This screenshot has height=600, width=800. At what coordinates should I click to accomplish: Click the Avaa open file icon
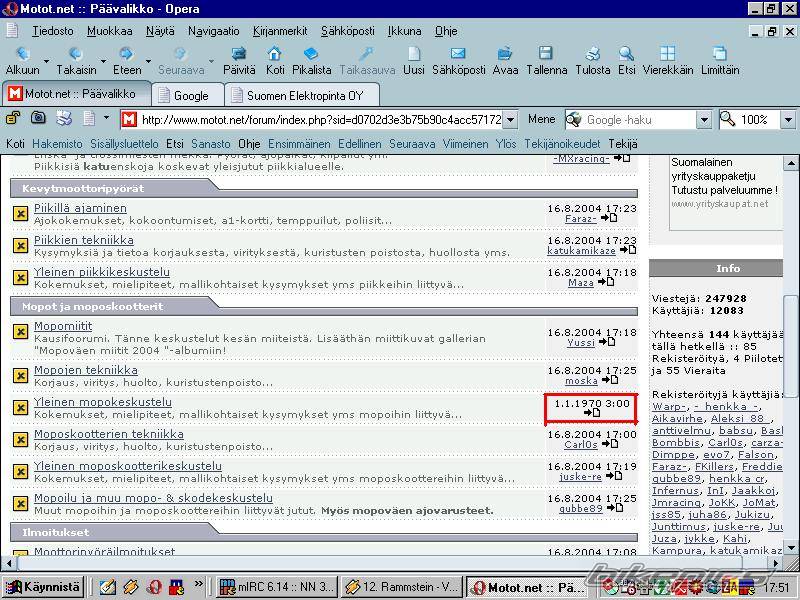505,54
